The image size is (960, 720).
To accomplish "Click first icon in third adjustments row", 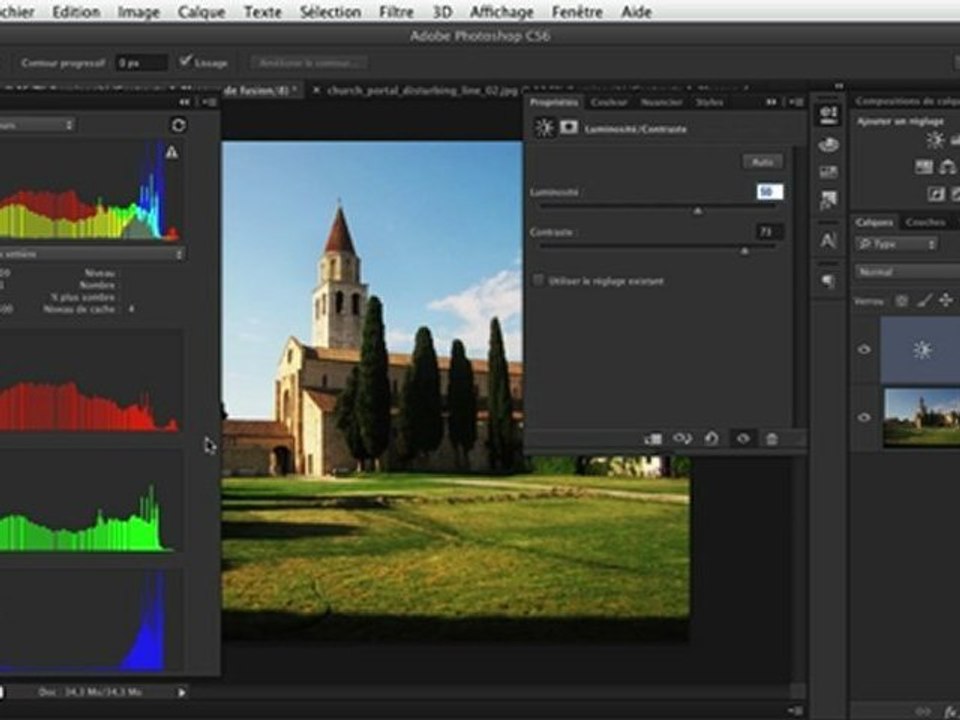I will [936, 194].
